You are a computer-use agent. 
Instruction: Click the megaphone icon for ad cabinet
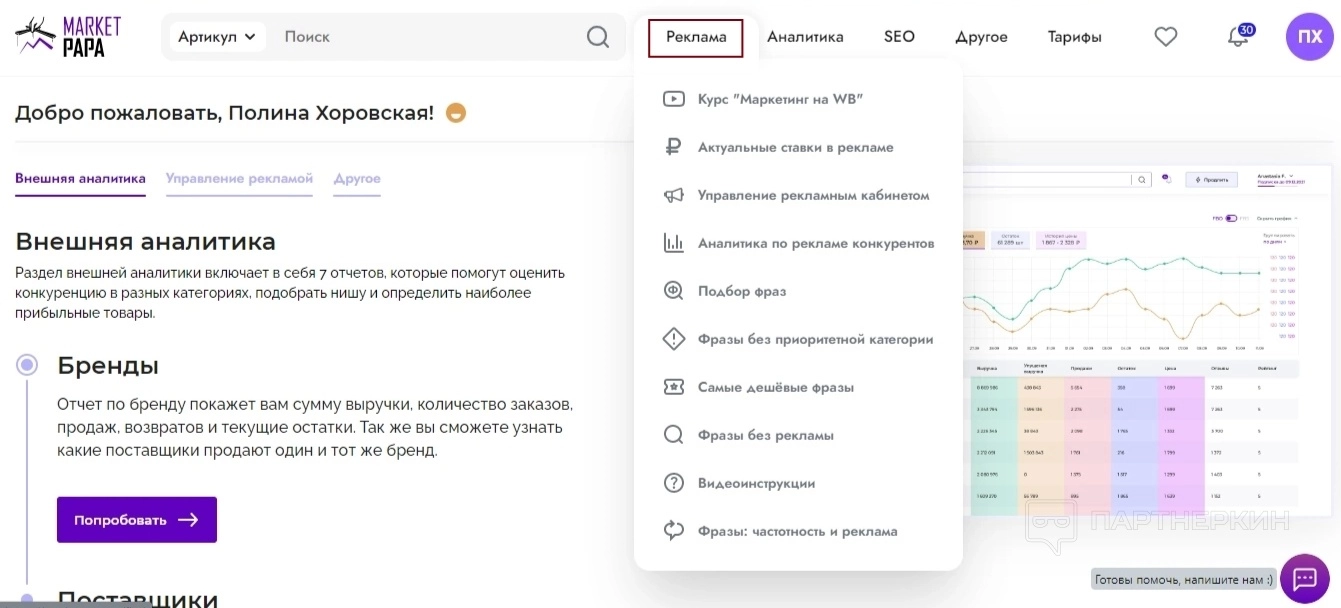[x=673, y=195]
